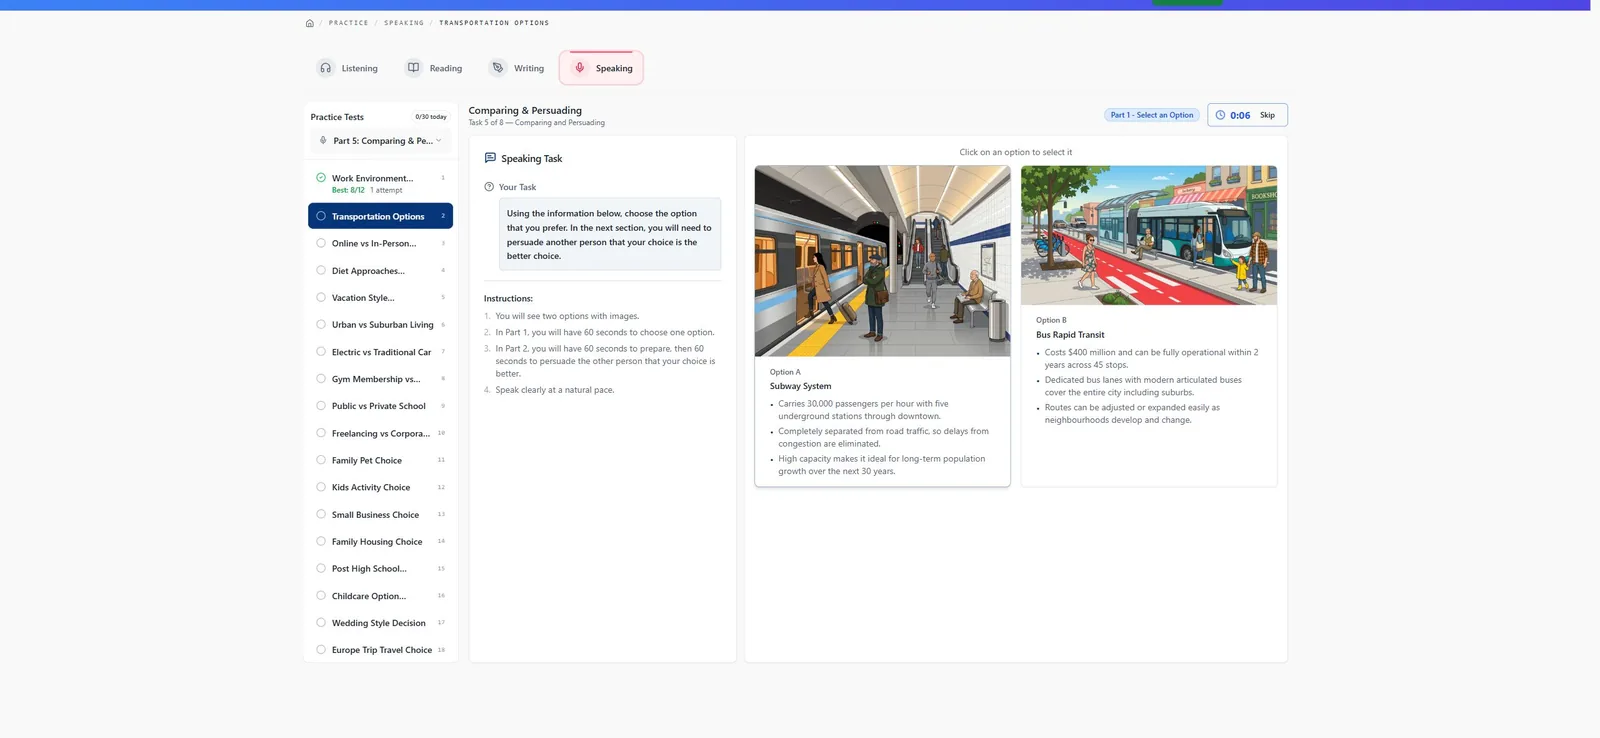This screenshot has width=1600, height=738.
Task: Click the green completed check for Work Environment
Action: click(x=321, y=178)
